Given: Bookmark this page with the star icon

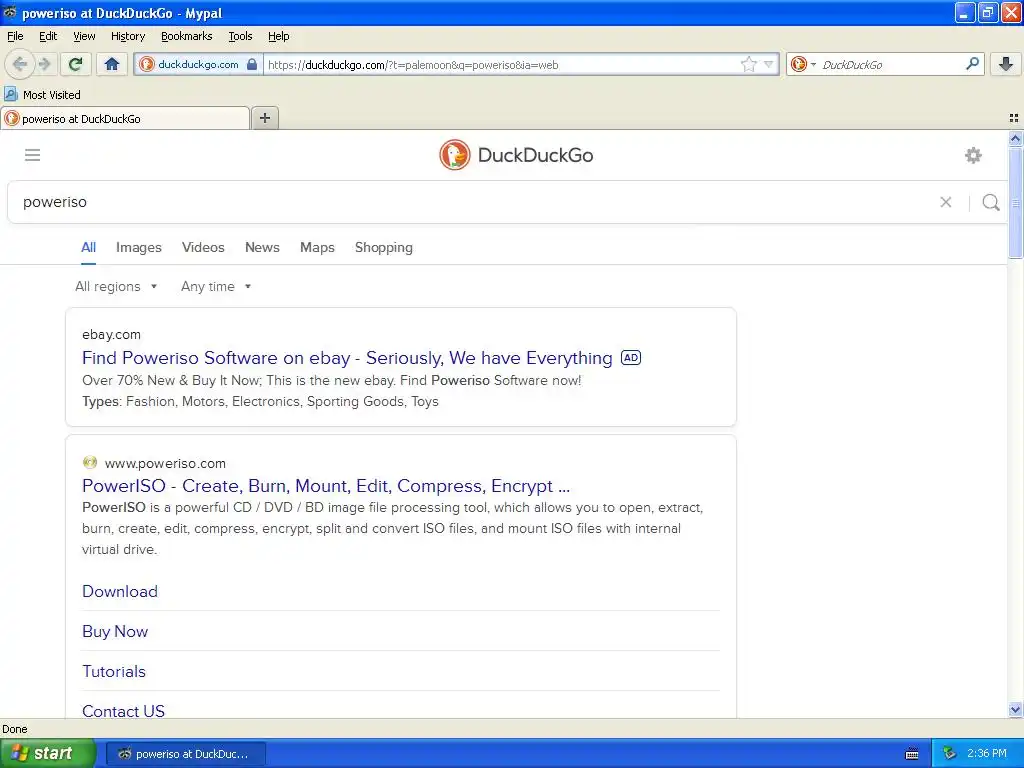Looking at the screenshot, I should [x=748, y=64].
